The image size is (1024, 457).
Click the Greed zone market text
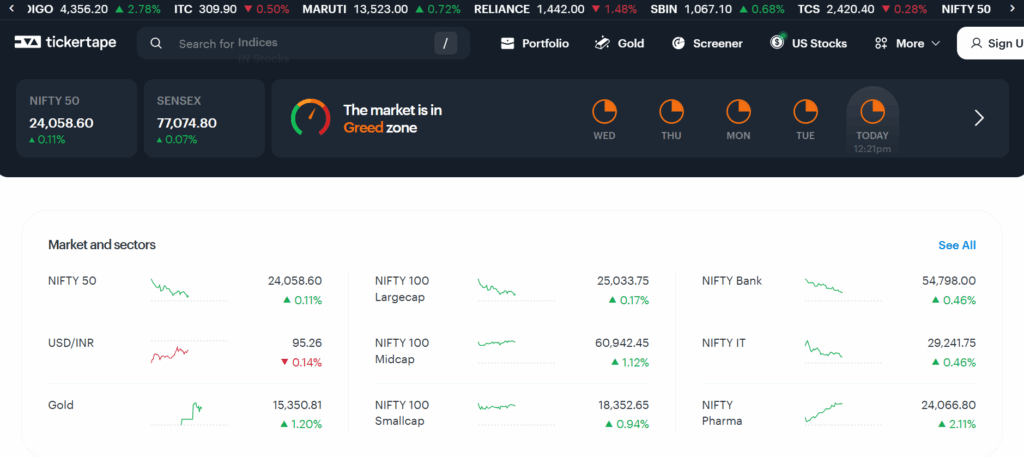point(393,118)
